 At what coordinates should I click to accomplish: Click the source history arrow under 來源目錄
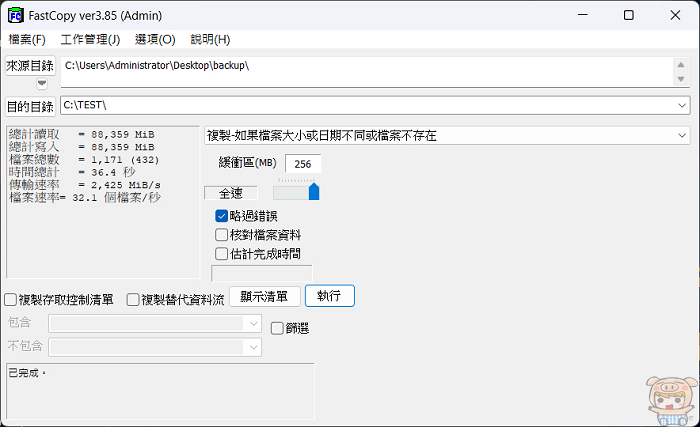click(x=42, y=84)
